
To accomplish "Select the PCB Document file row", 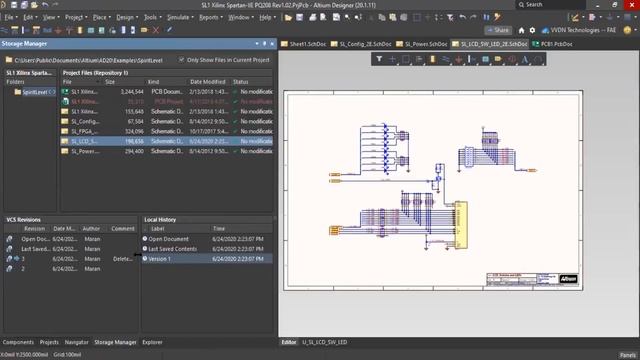I will [x=167, y=92].
